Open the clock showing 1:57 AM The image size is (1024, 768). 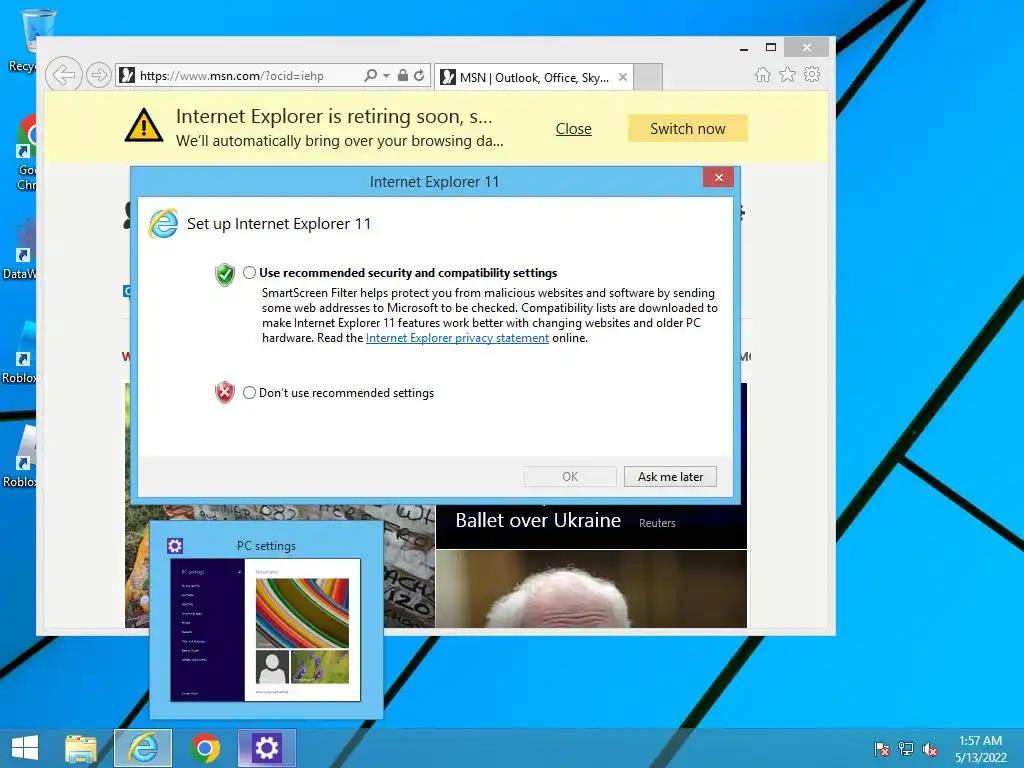coord(980,749)
